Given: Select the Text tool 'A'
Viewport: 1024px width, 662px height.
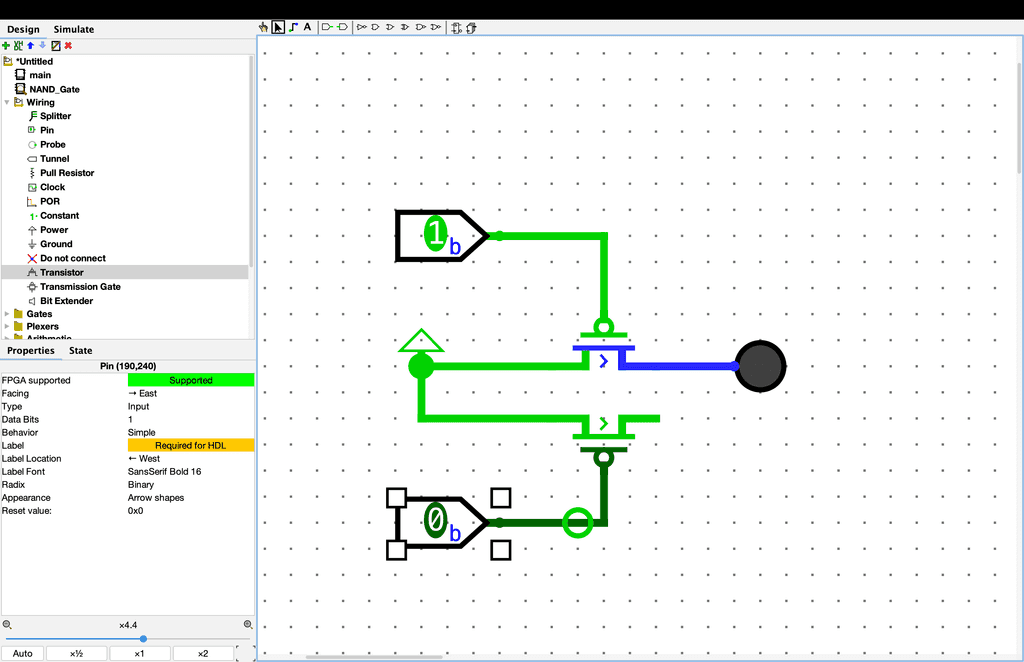Looking at the screenshot, I should pyautogui.click(x=307, y=27).
